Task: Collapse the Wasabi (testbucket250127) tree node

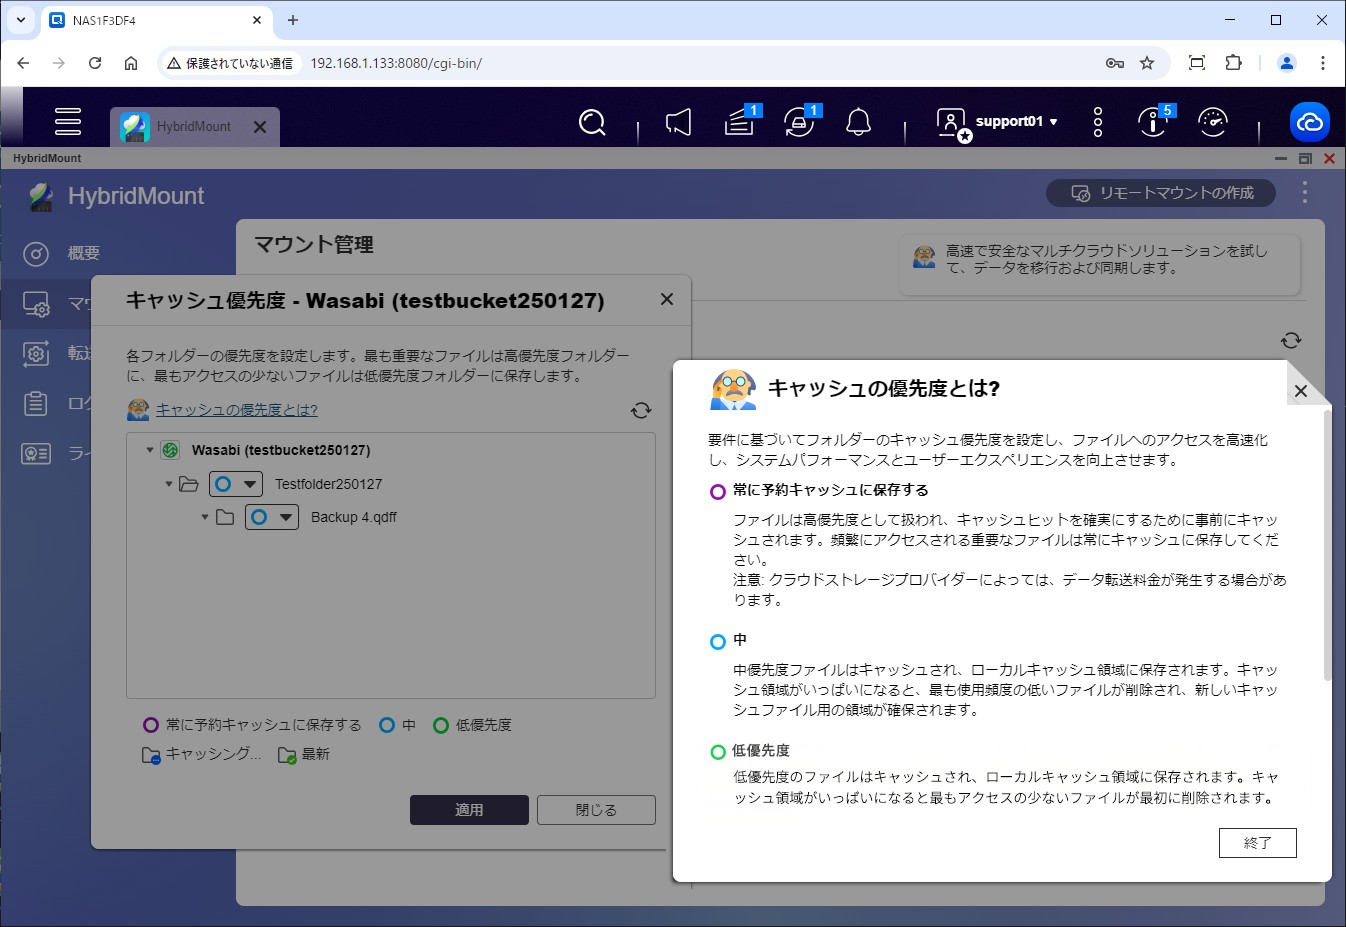Action: tap(150, 450)
